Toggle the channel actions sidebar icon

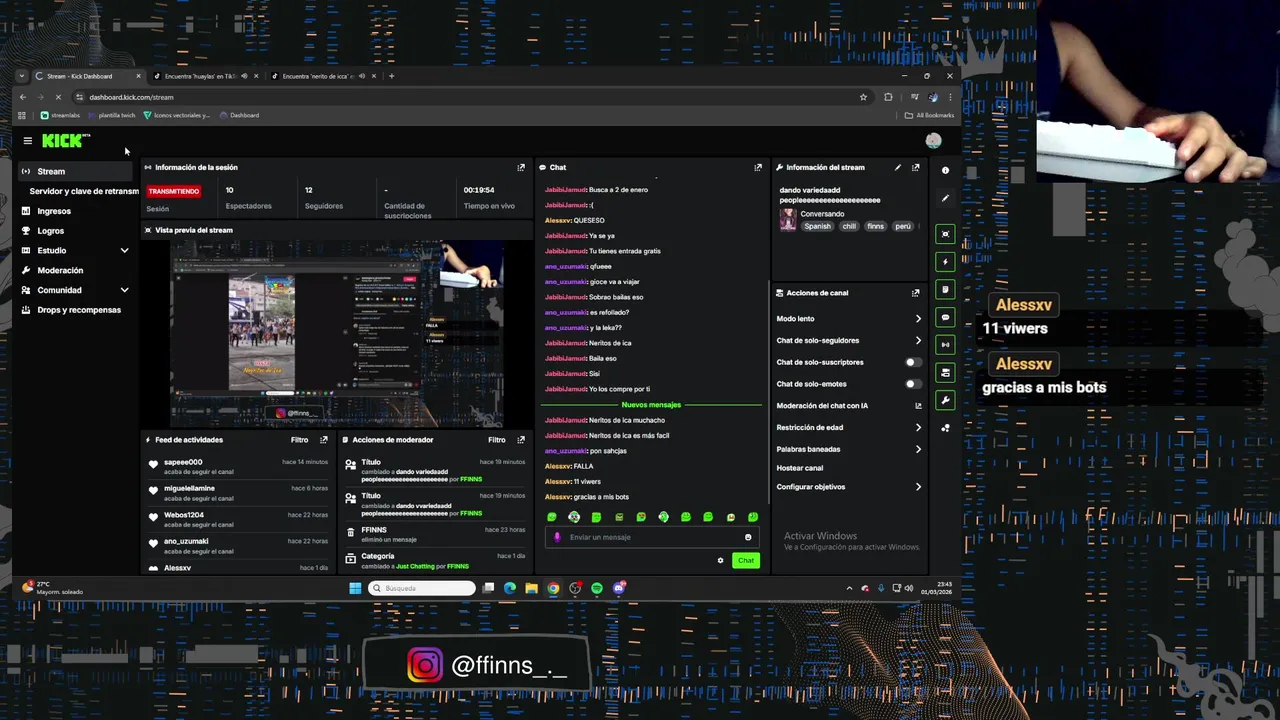coord(945,372)
